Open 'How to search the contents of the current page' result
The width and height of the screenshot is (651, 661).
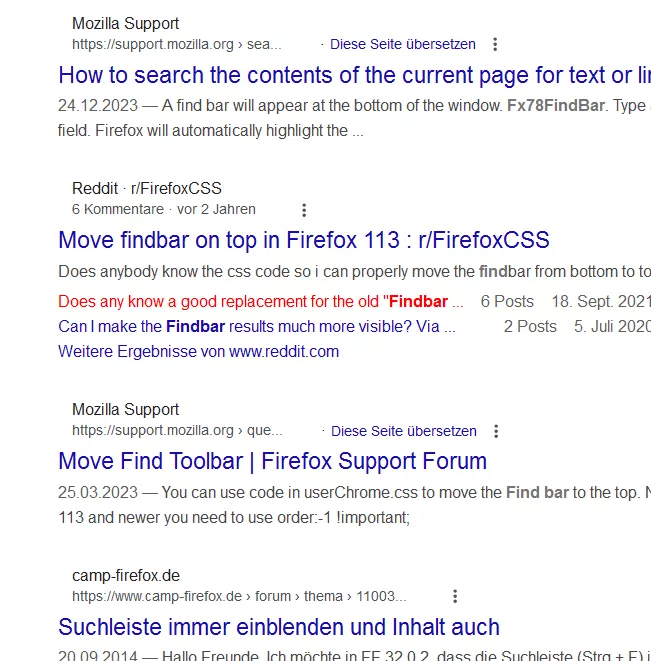click(x=355, y=75)
